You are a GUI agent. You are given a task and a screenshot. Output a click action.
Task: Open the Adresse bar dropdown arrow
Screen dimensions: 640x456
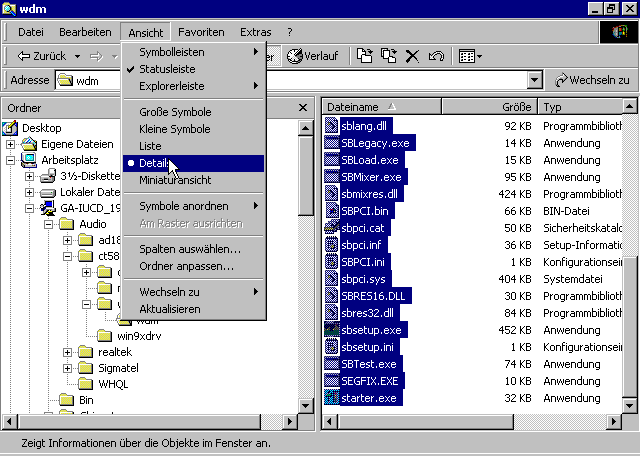[535, 80]
